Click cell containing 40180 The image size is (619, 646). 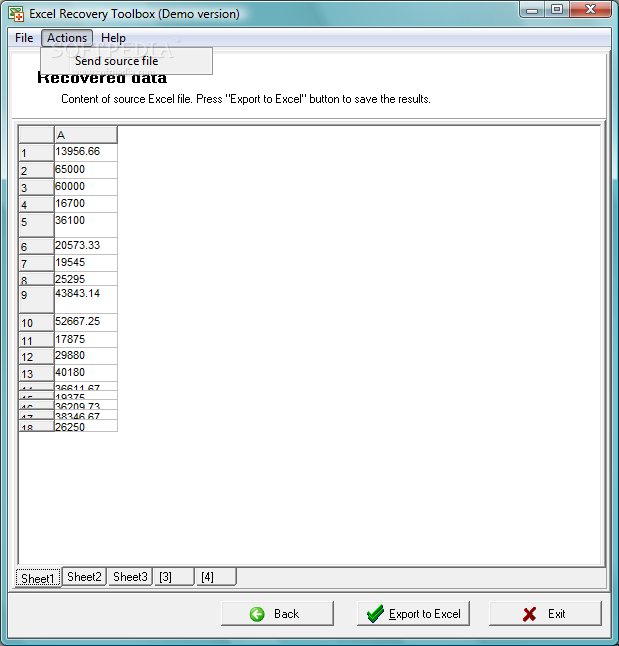pyautogui.click(x=86, y=373)
